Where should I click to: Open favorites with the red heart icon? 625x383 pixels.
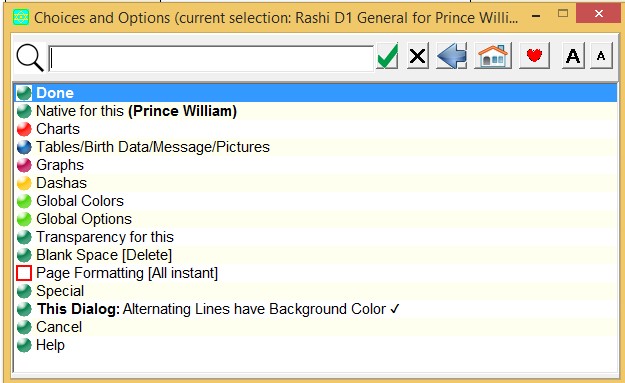(x=534, y=56)
